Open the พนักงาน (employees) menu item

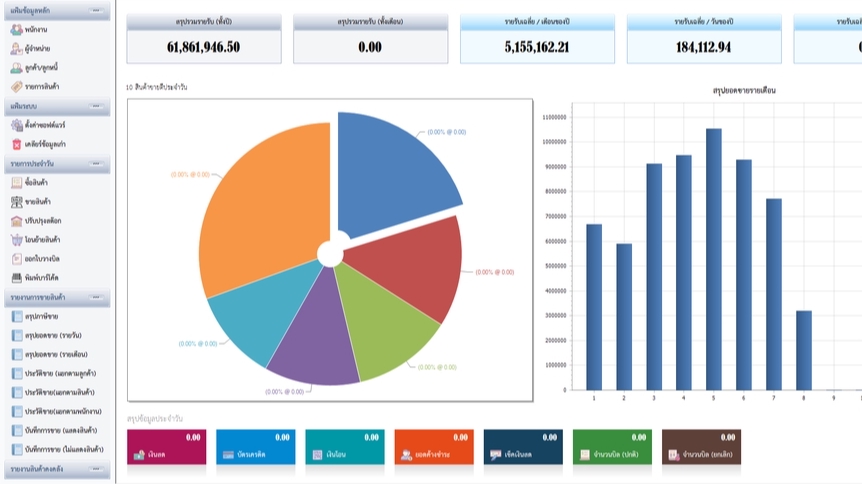(x=29, y=30)
